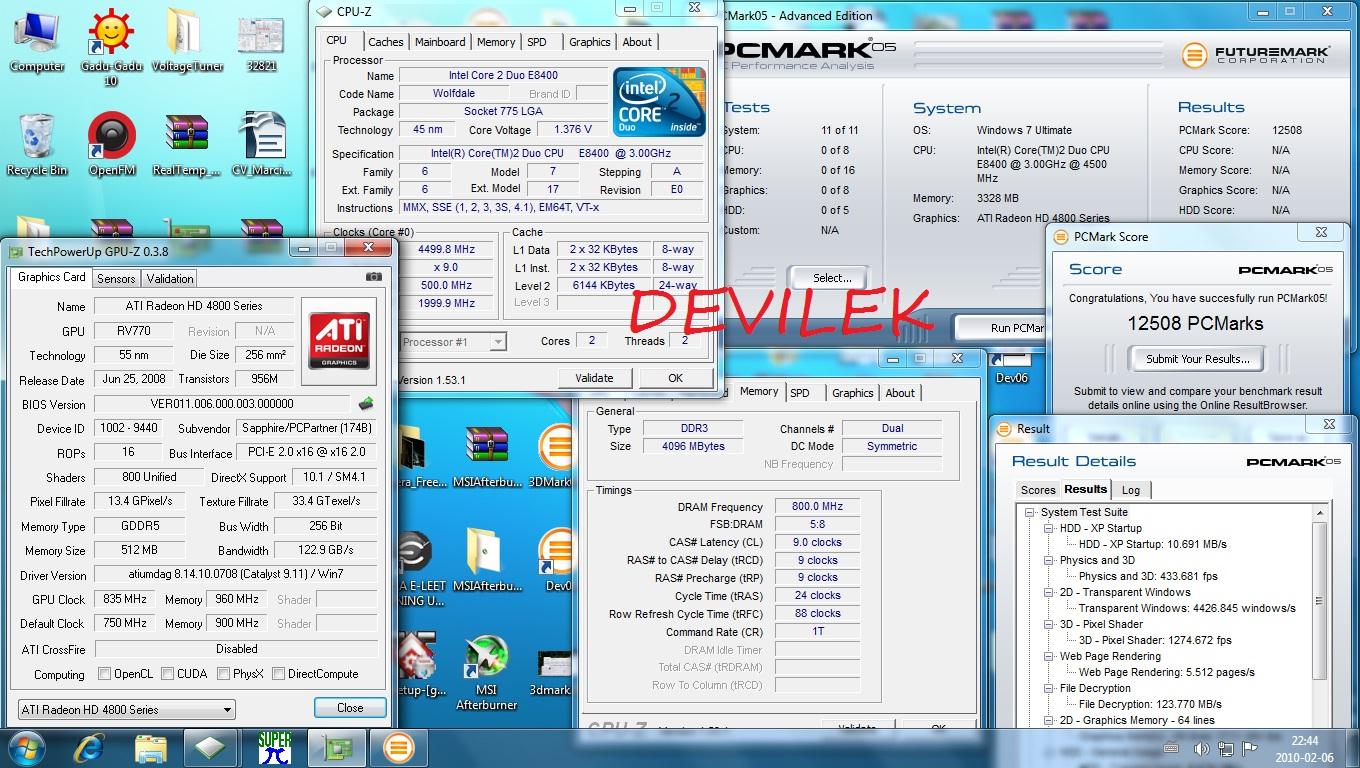Image resolution: width=1360 pixels, height=768 pixels.
Task: Open the RealTemp archive on desktop
Action: coord(186,145)
